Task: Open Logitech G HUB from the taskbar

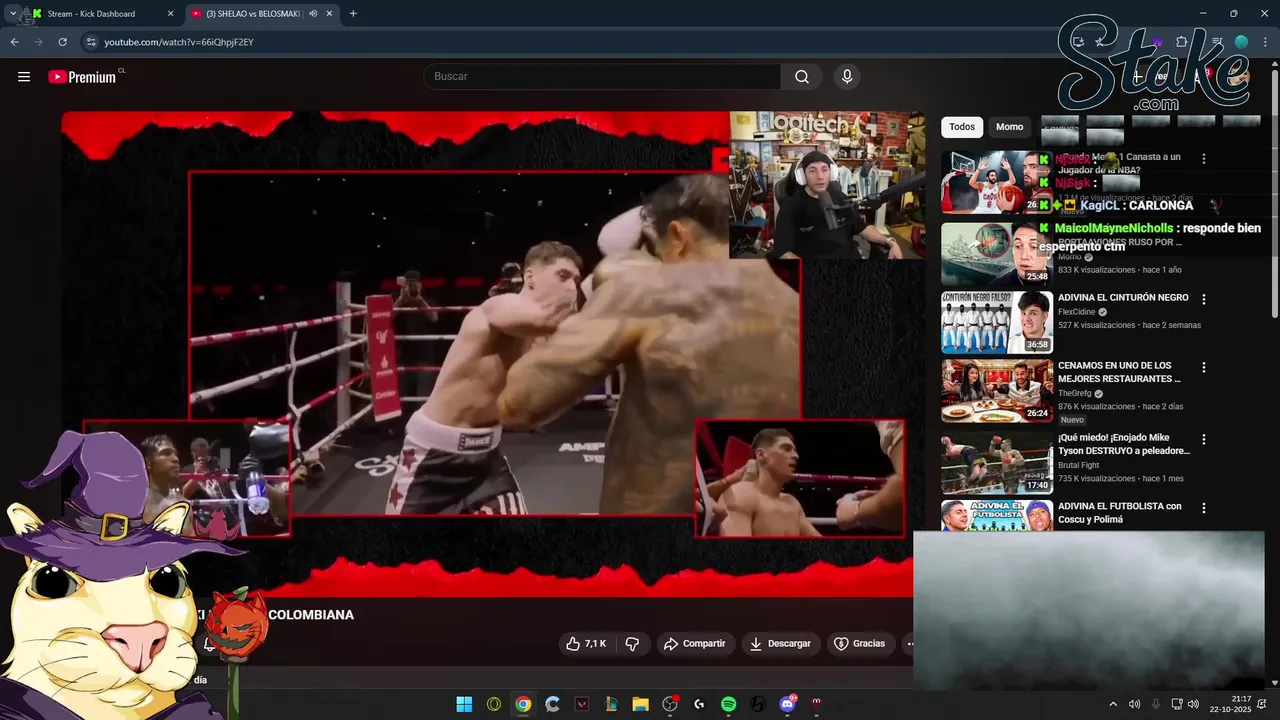Action: coord(699,704)
